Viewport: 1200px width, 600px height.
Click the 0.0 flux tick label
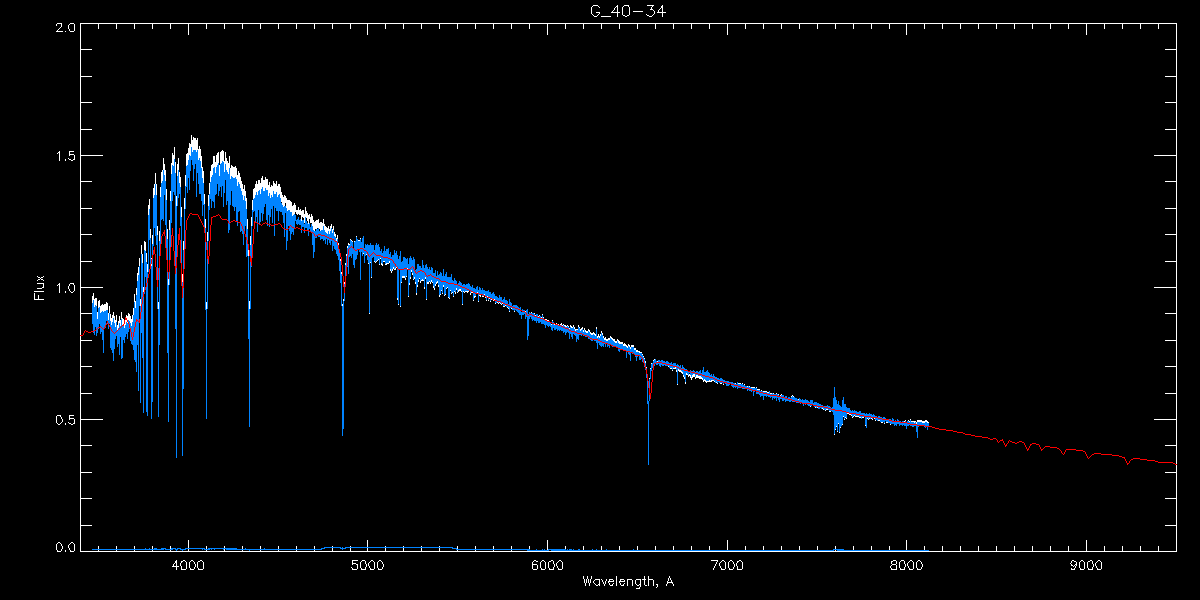[65, 547]
